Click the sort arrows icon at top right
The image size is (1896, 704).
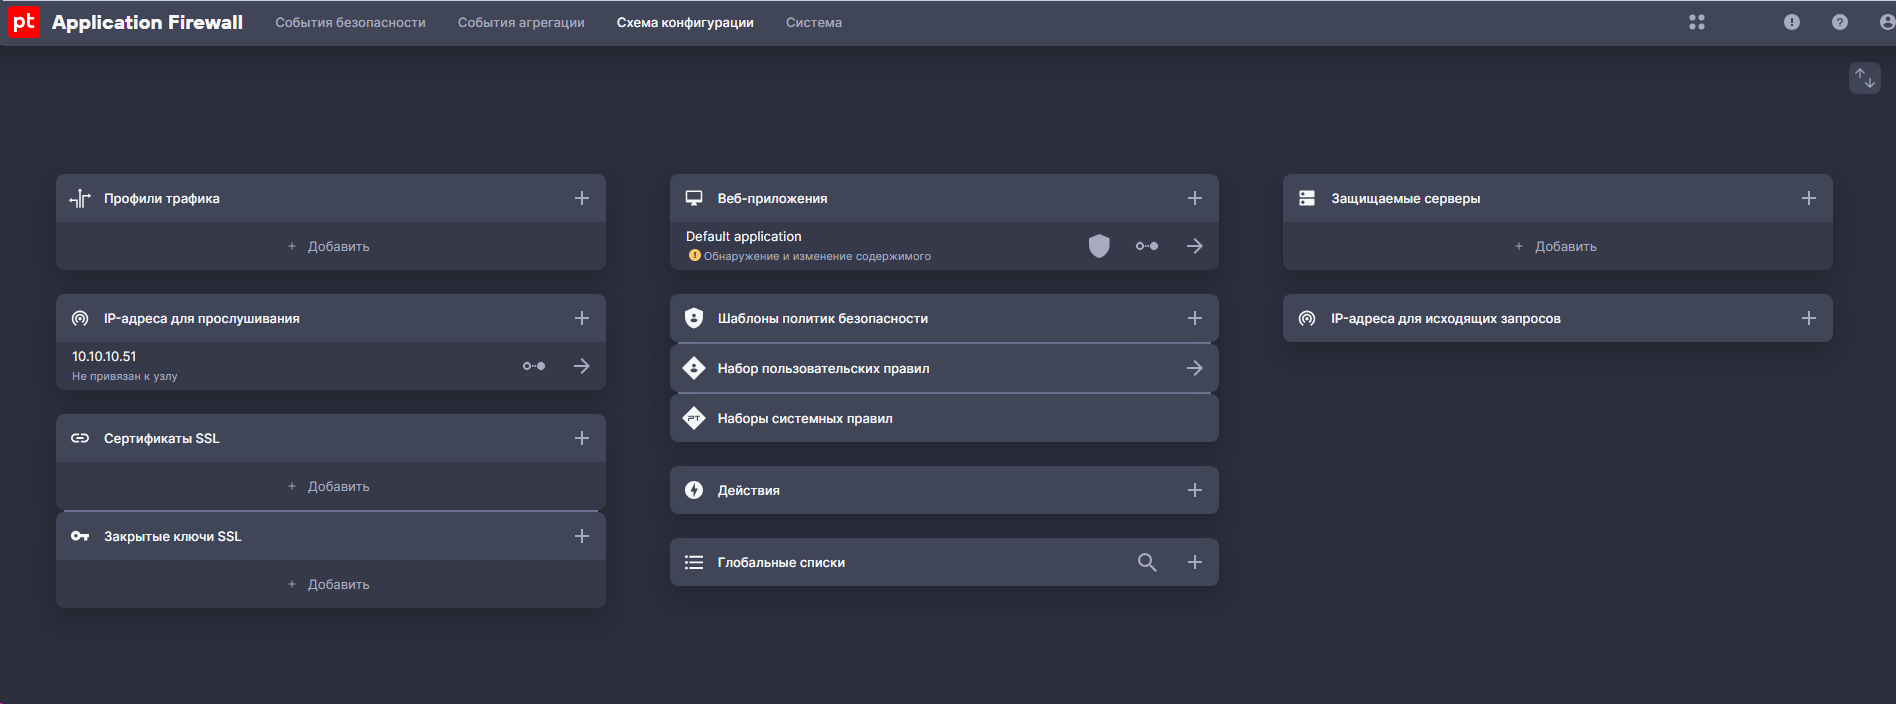1864,78
